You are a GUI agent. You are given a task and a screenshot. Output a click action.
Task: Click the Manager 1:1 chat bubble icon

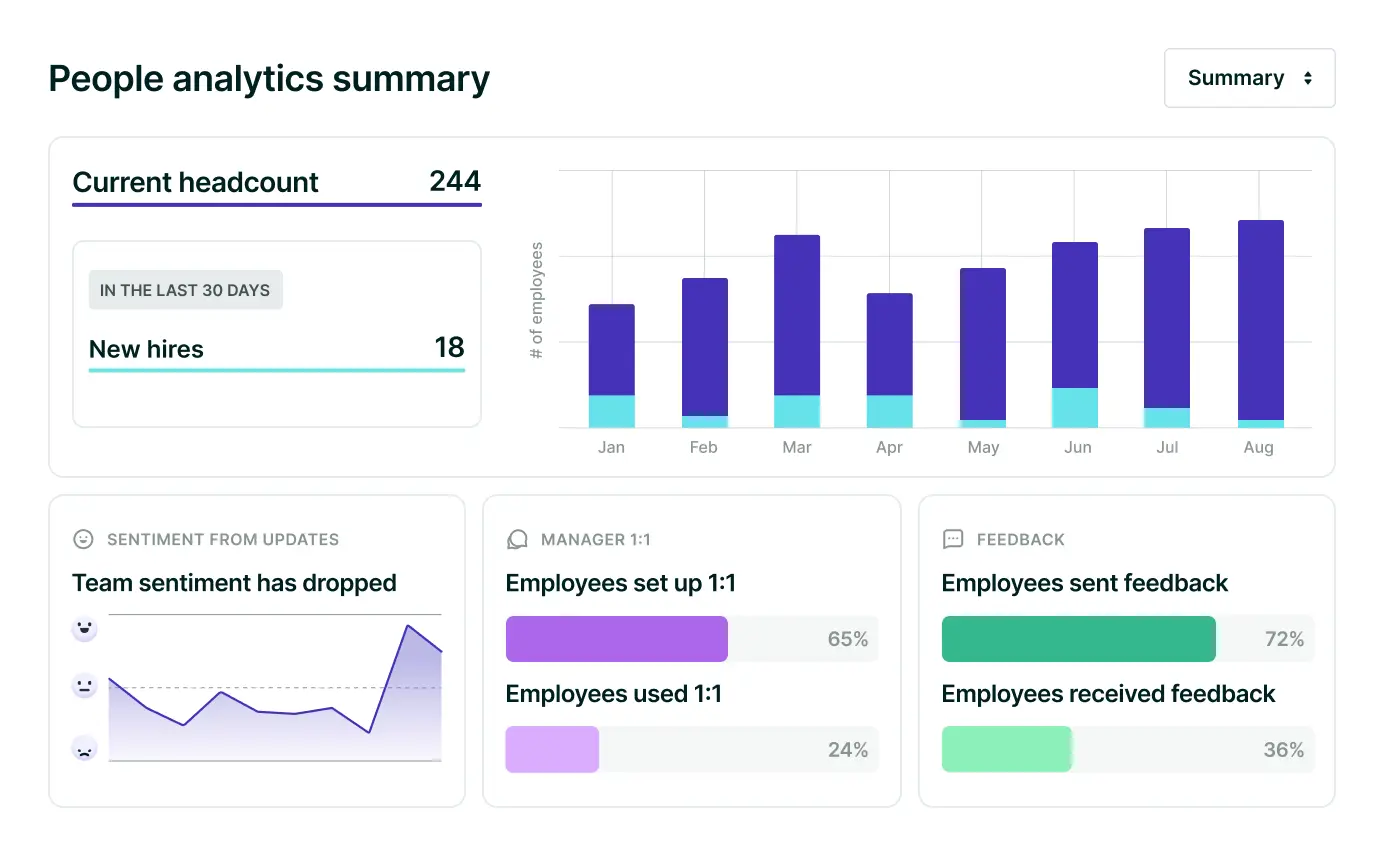(x=517, y=539)
